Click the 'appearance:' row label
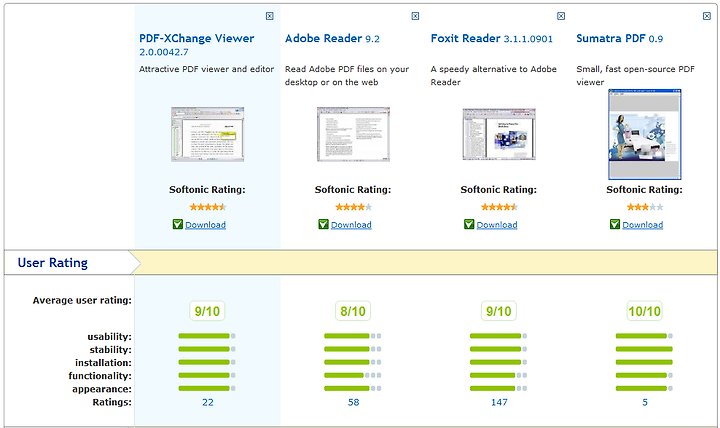This screenshot has width=720, height=428. [101, 389]
